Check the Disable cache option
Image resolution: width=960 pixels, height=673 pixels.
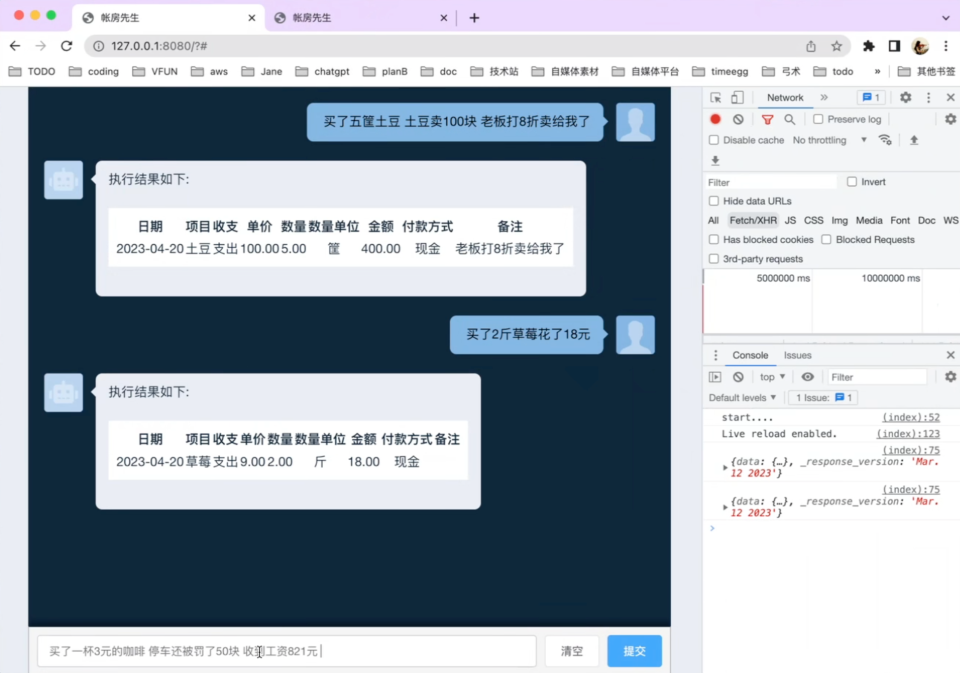coord(714,140)
